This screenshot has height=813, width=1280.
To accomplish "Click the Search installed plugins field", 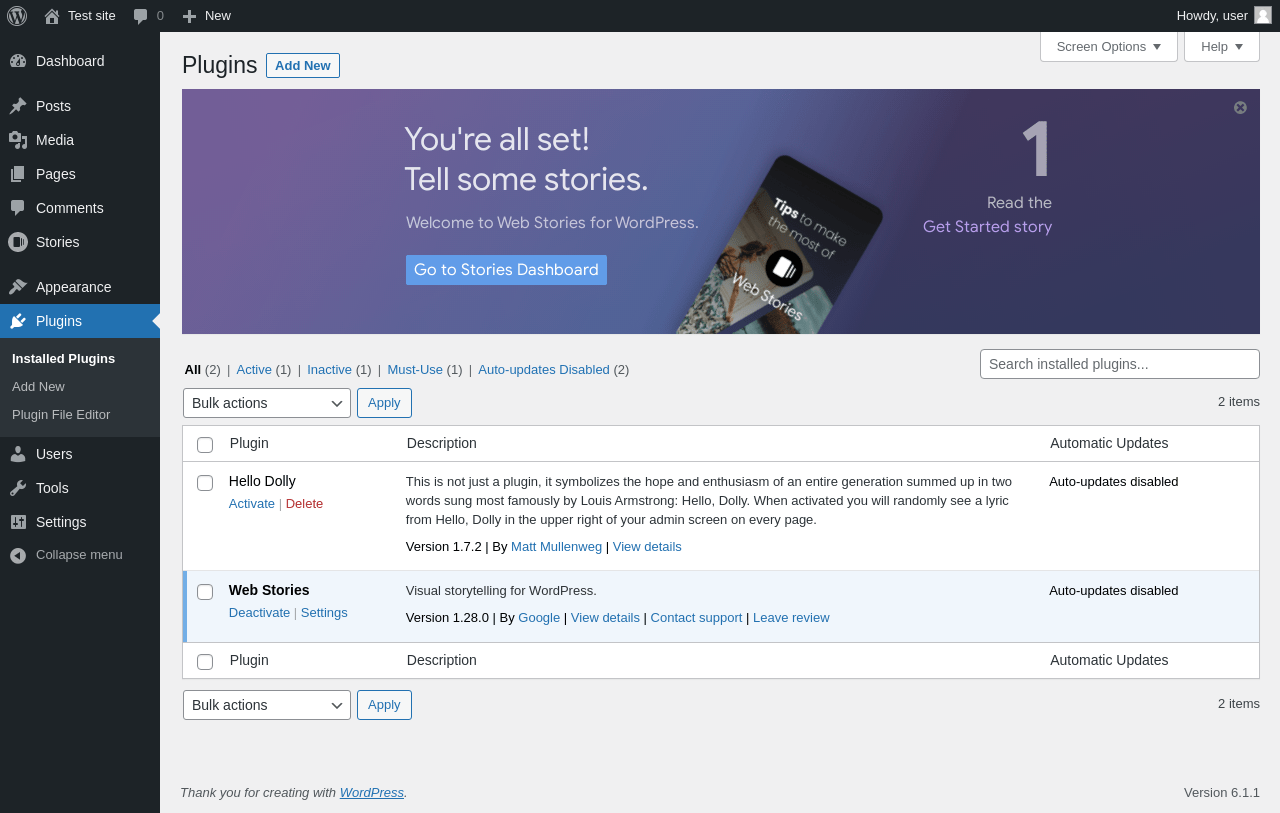I will coord(1120,364).
